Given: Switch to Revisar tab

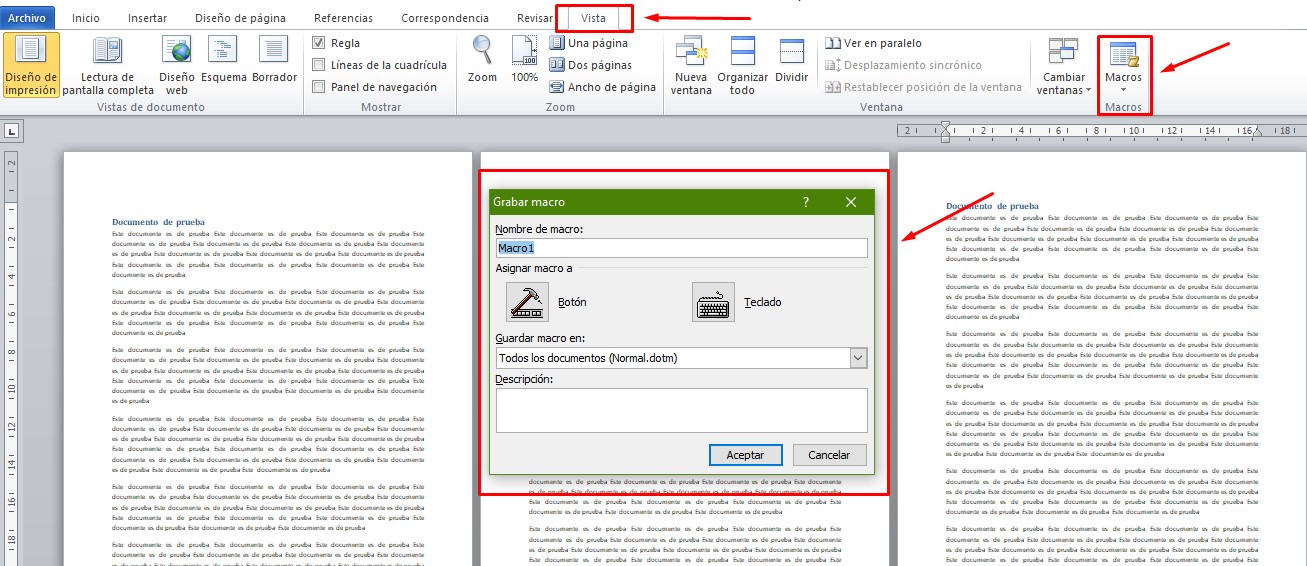Looking at the screenshot, I should [535, 18].
